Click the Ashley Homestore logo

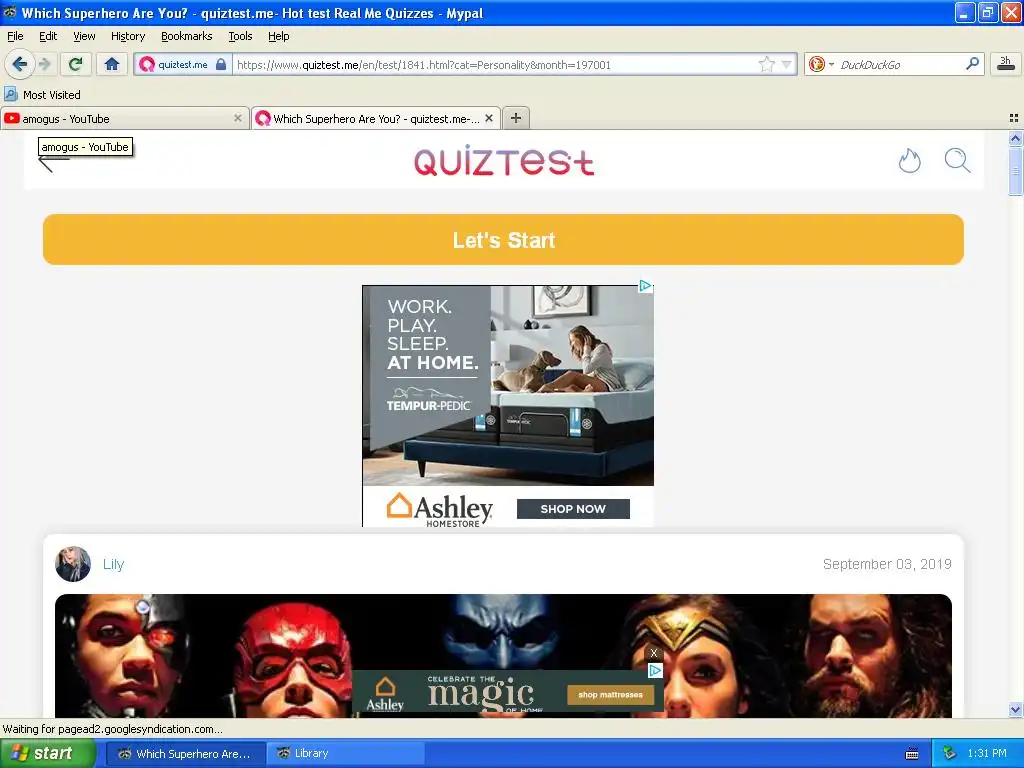coord(440,510)
